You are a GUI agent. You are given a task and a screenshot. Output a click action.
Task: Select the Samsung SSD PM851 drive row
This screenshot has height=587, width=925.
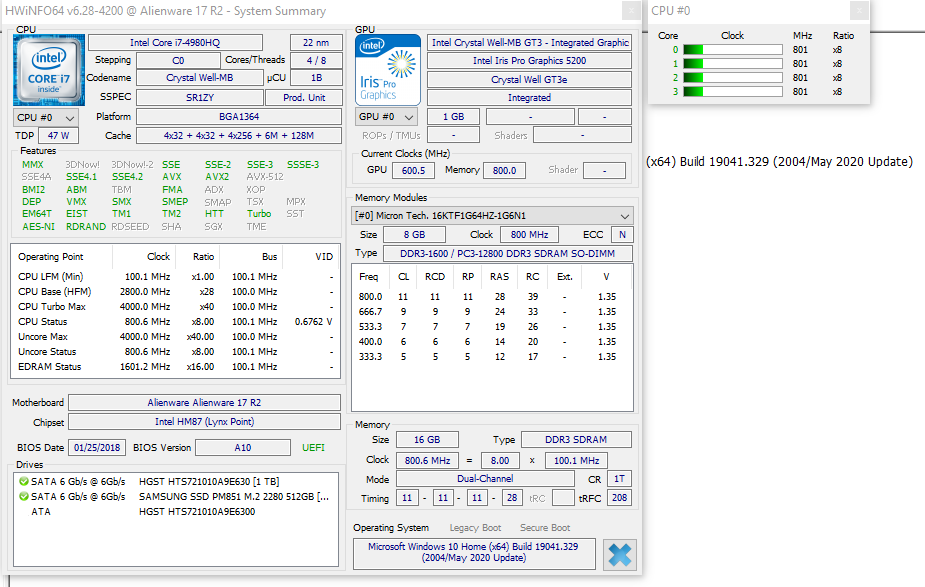coord(176,497)
